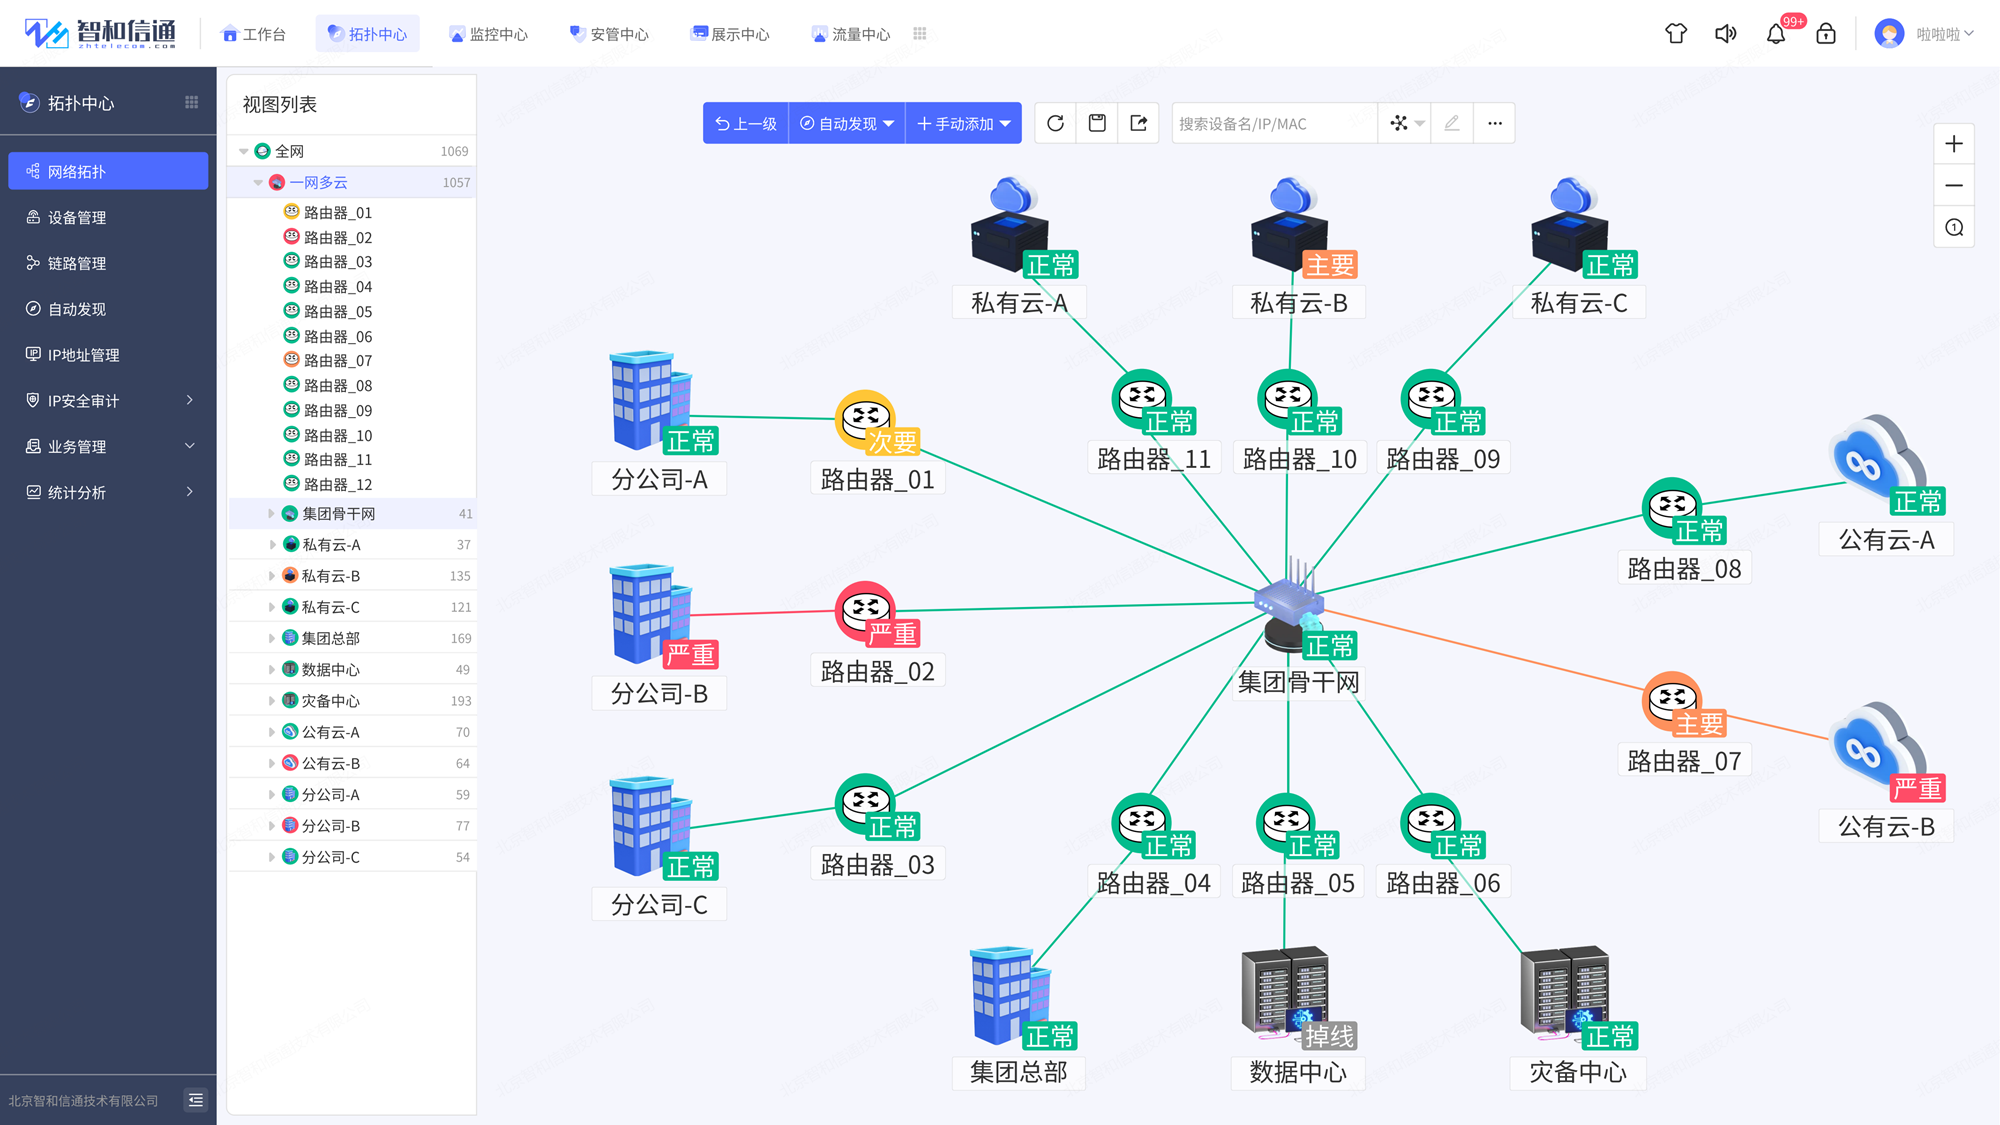
Task: Open the theme skin shirt icon
Action: click(x=1676, y=33)
